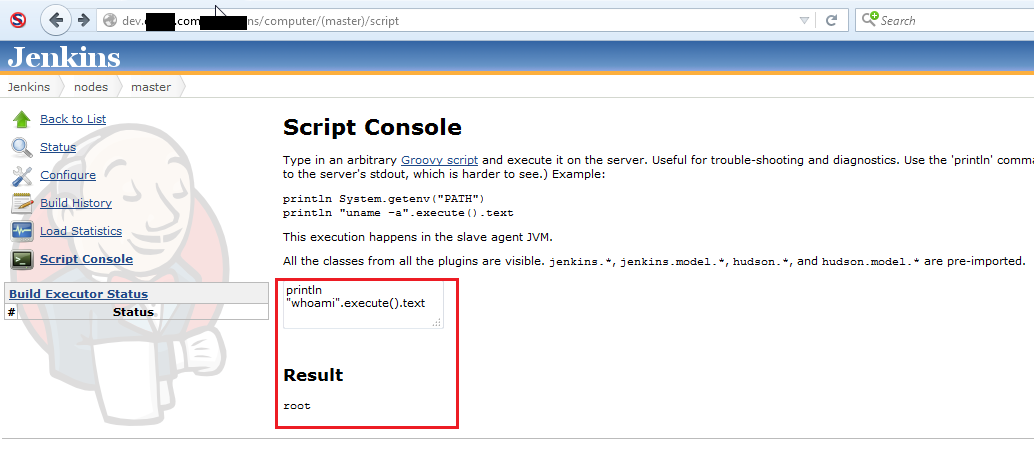Click the red S extension icon
Viewport: 1034px width, 451px height.
(x=18, y=20)
